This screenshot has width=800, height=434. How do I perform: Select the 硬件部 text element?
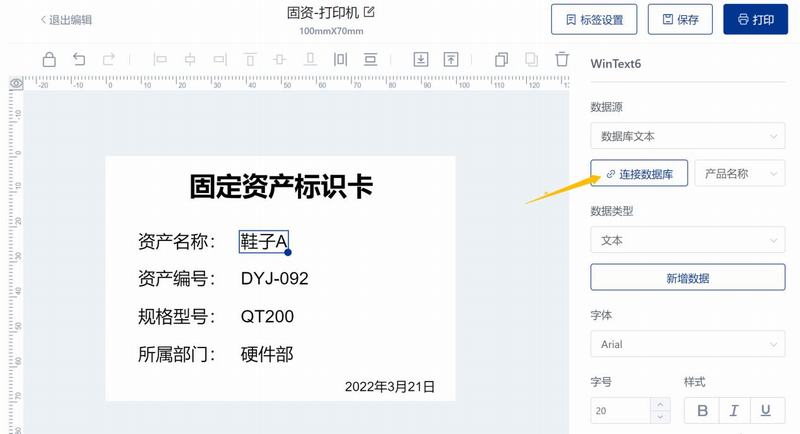[x=267, y=354]
